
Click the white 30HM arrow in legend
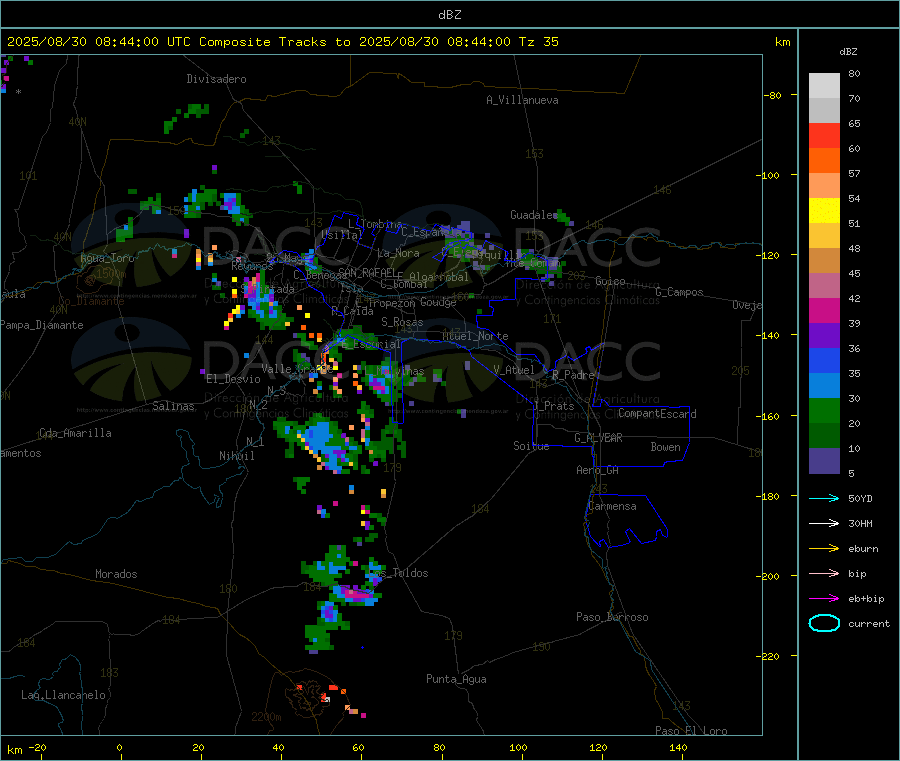tap(824, 523)
